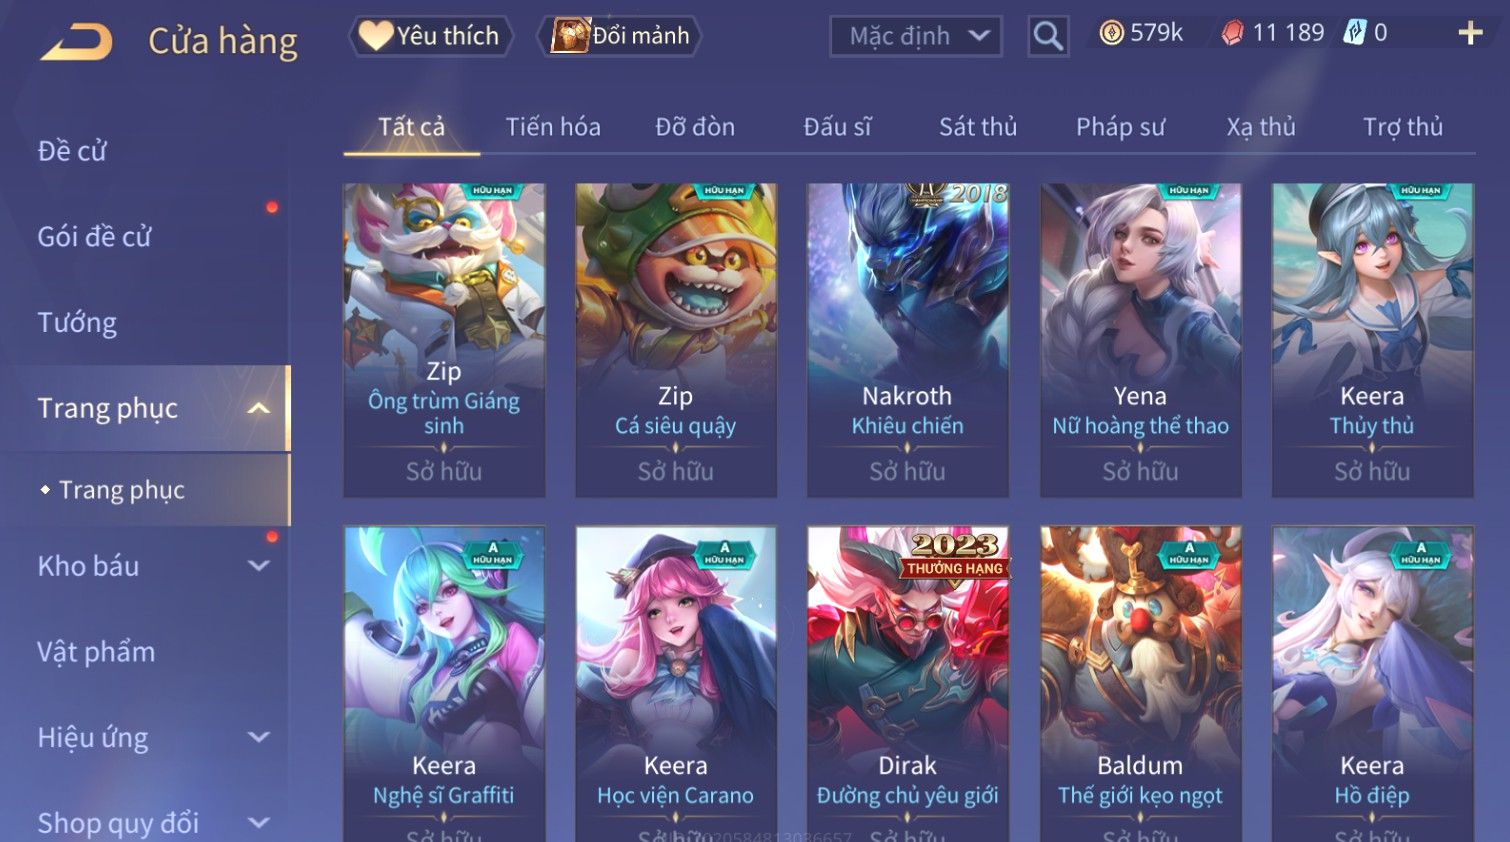Open Nakroth Khiêu chiến skin card
Screen dimensions: 1510x842
click(908, 340)
